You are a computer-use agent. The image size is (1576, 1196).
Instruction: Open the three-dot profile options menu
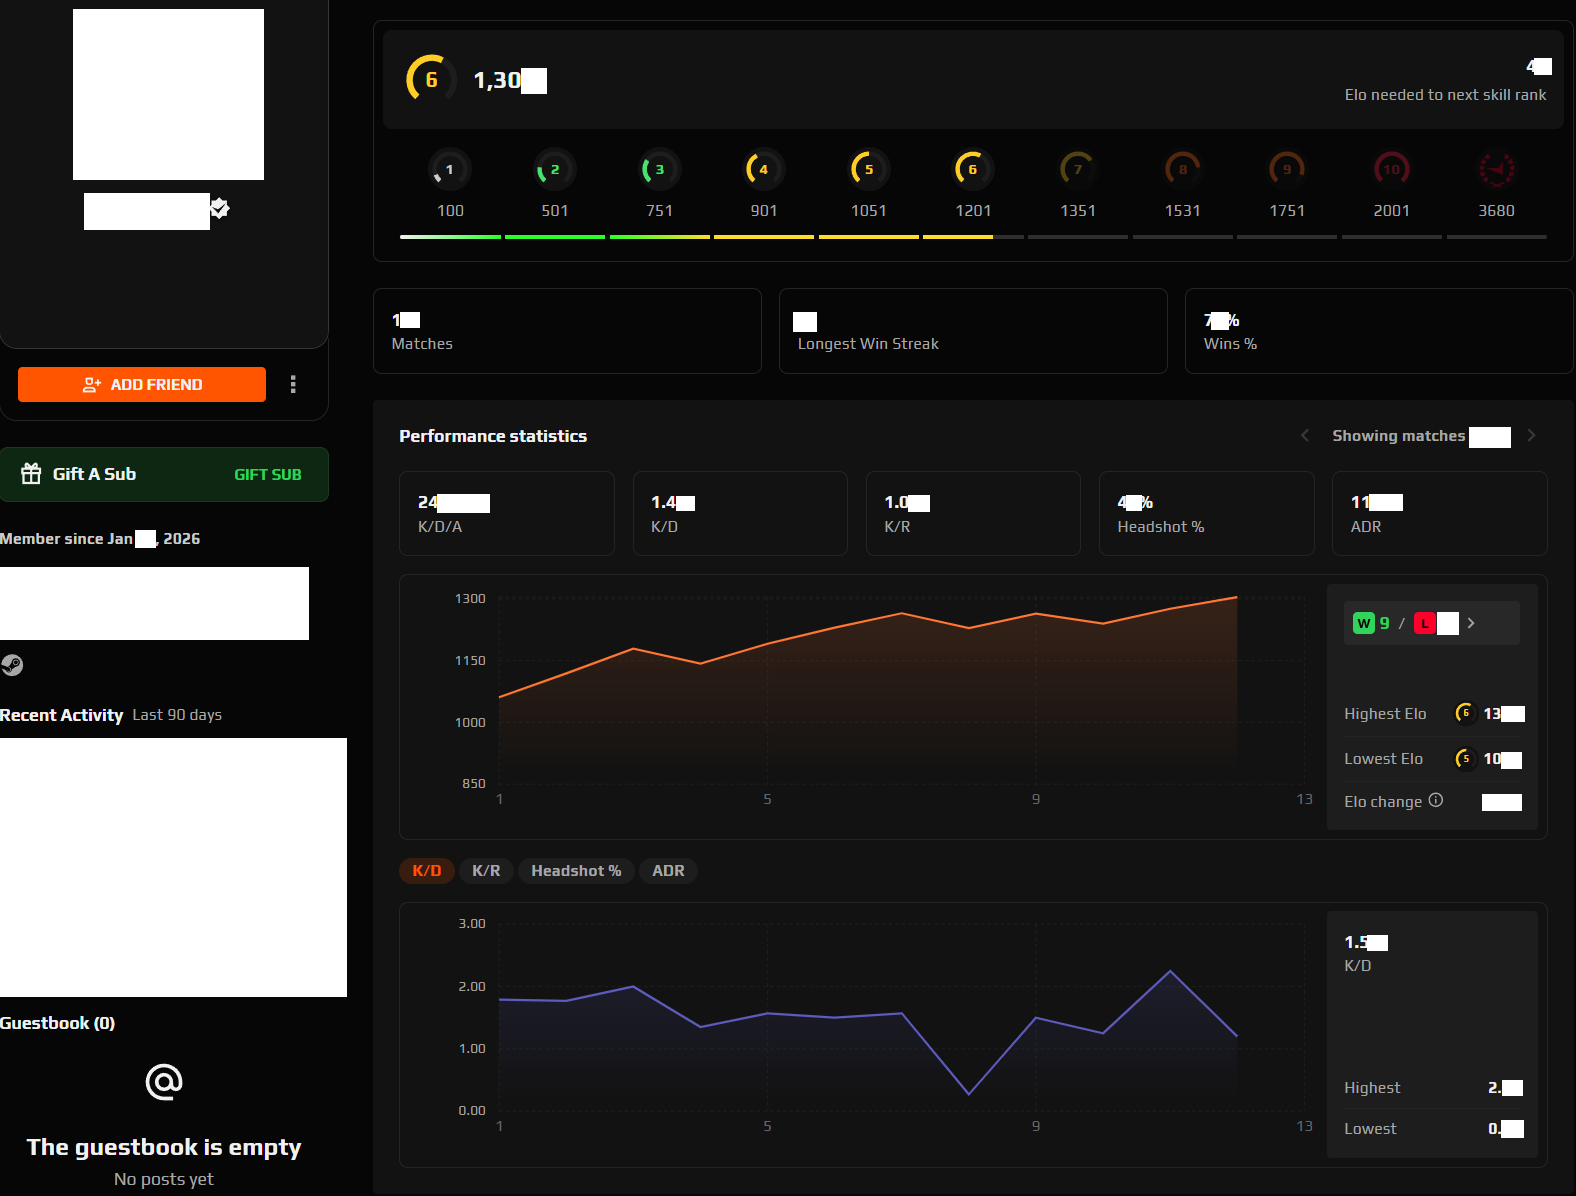(293, 384)
